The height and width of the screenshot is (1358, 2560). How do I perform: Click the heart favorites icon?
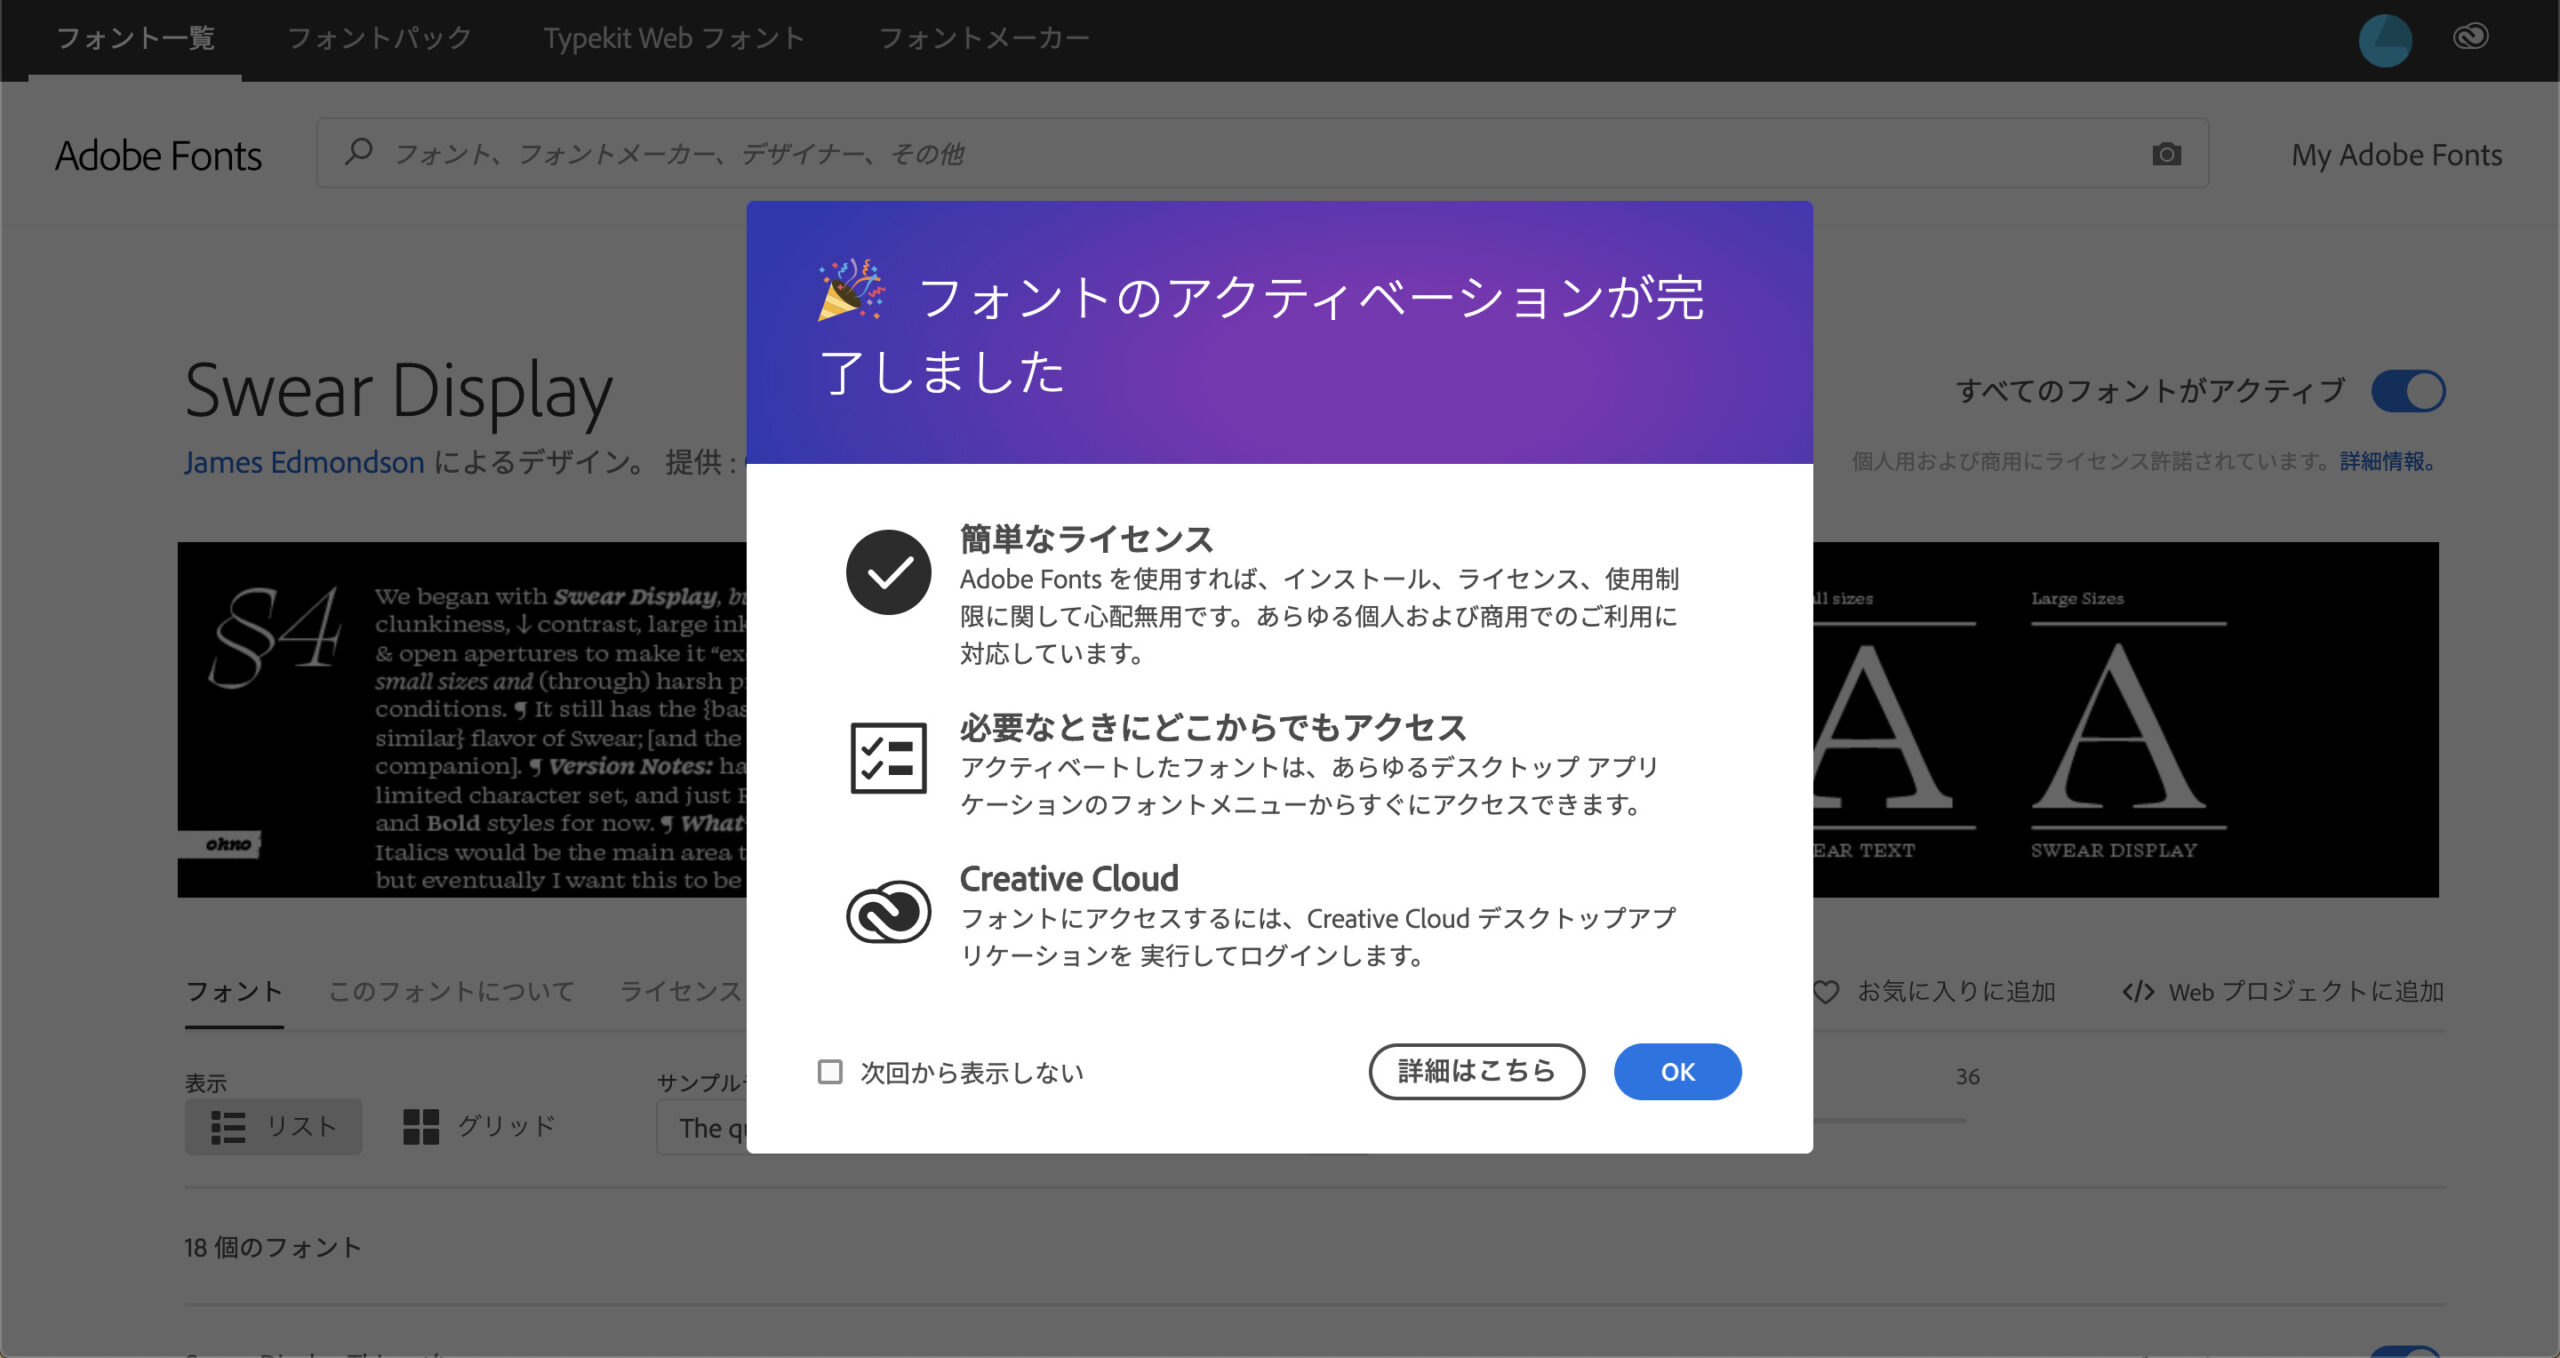tap(1826, 992)
